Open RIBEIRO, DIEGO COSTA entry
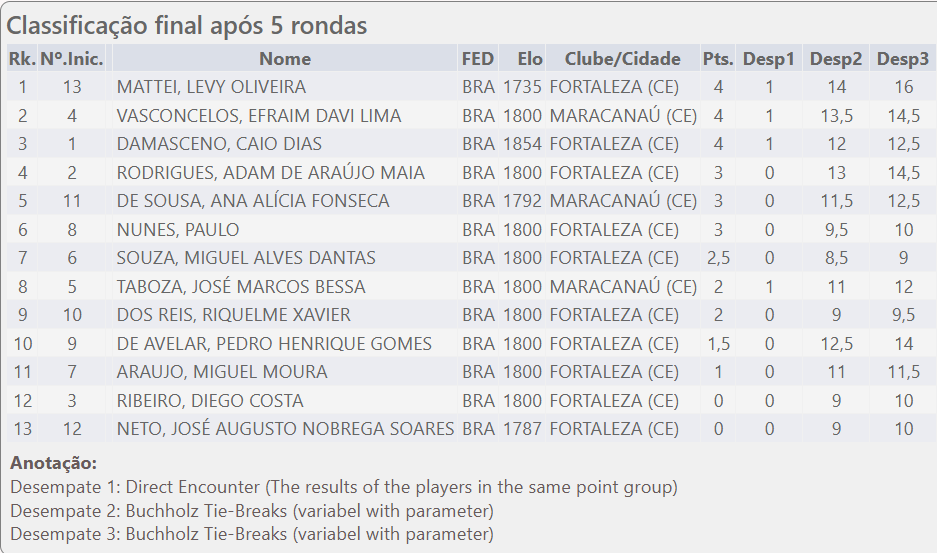Viewport: 937px width, 553px height. 210,401
